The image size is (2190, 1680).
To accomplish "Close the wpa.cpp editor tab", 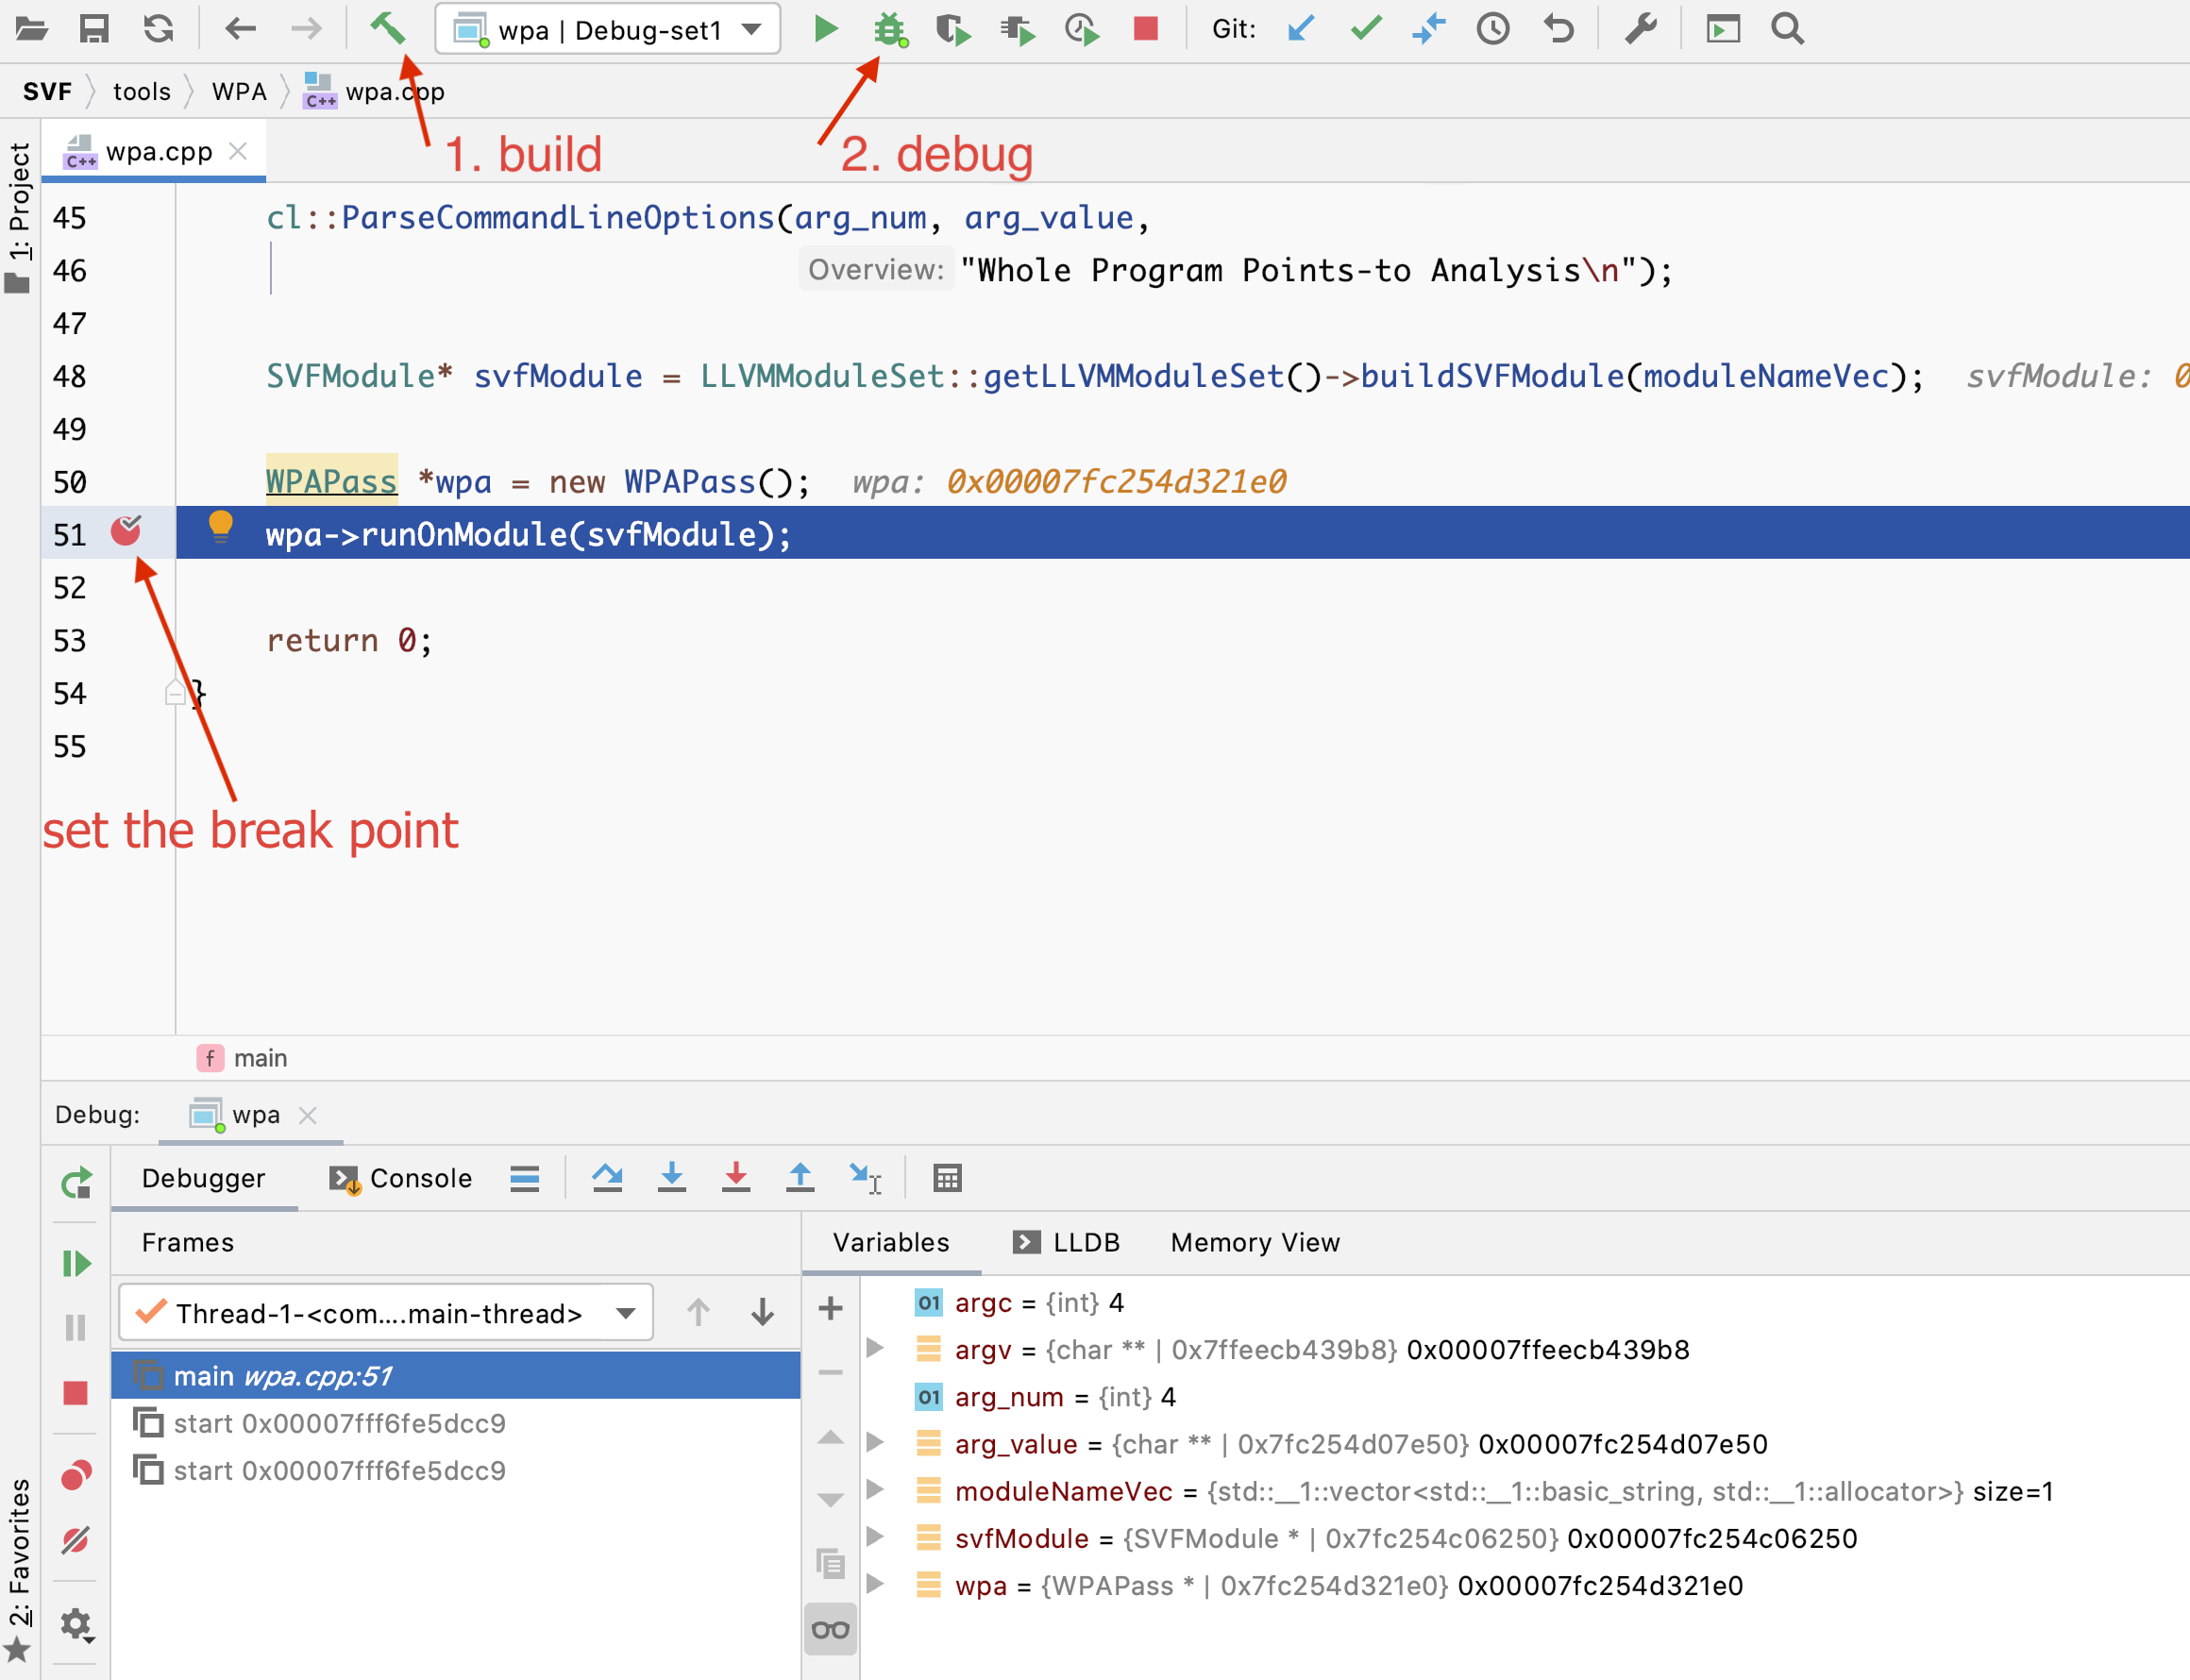I will [238, 151].
